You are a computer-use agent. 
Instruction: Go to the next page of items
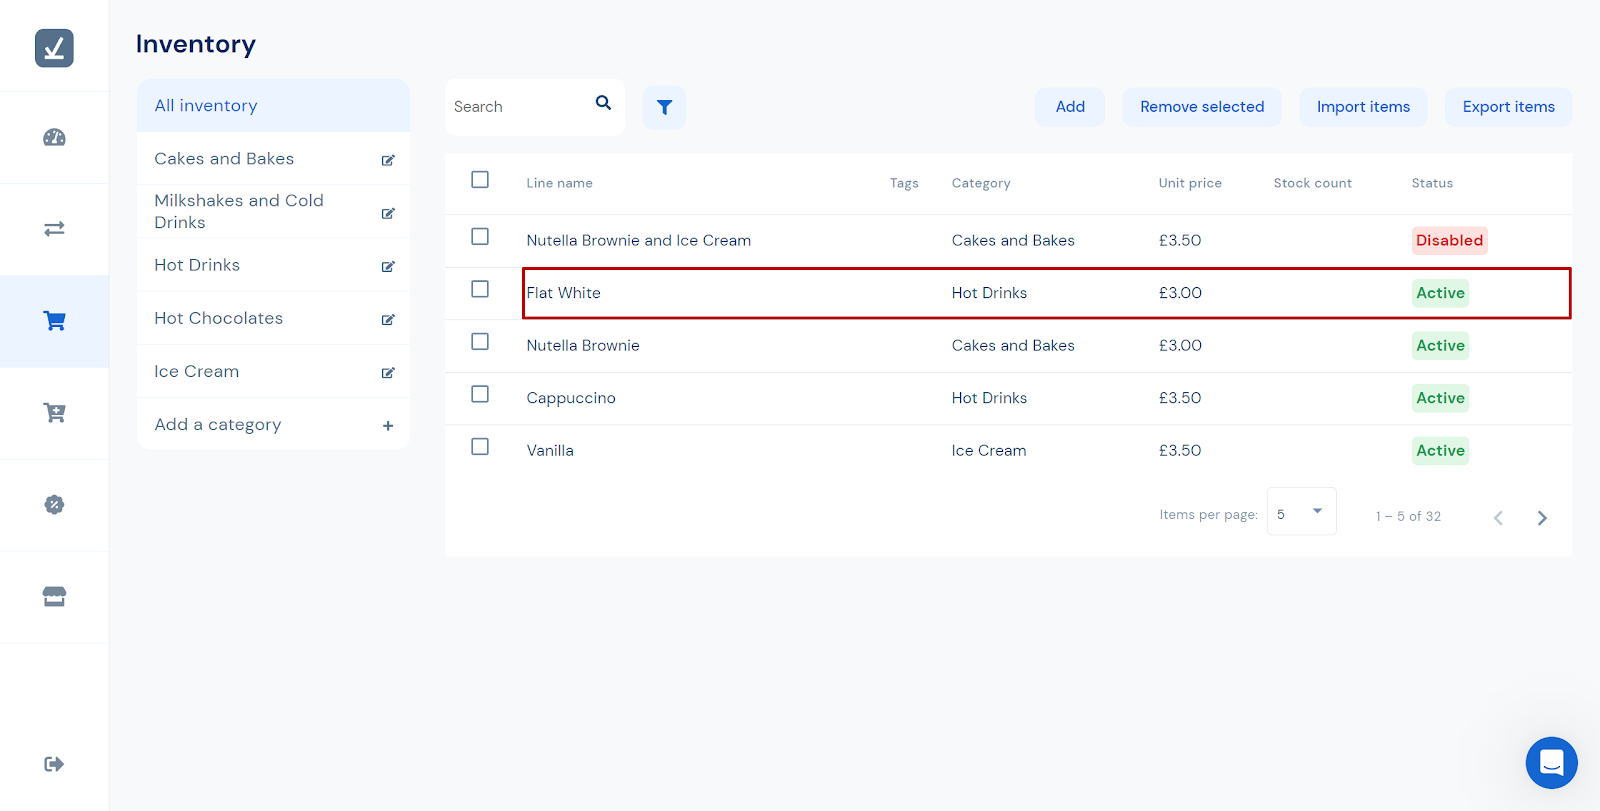coord(1542,518)
